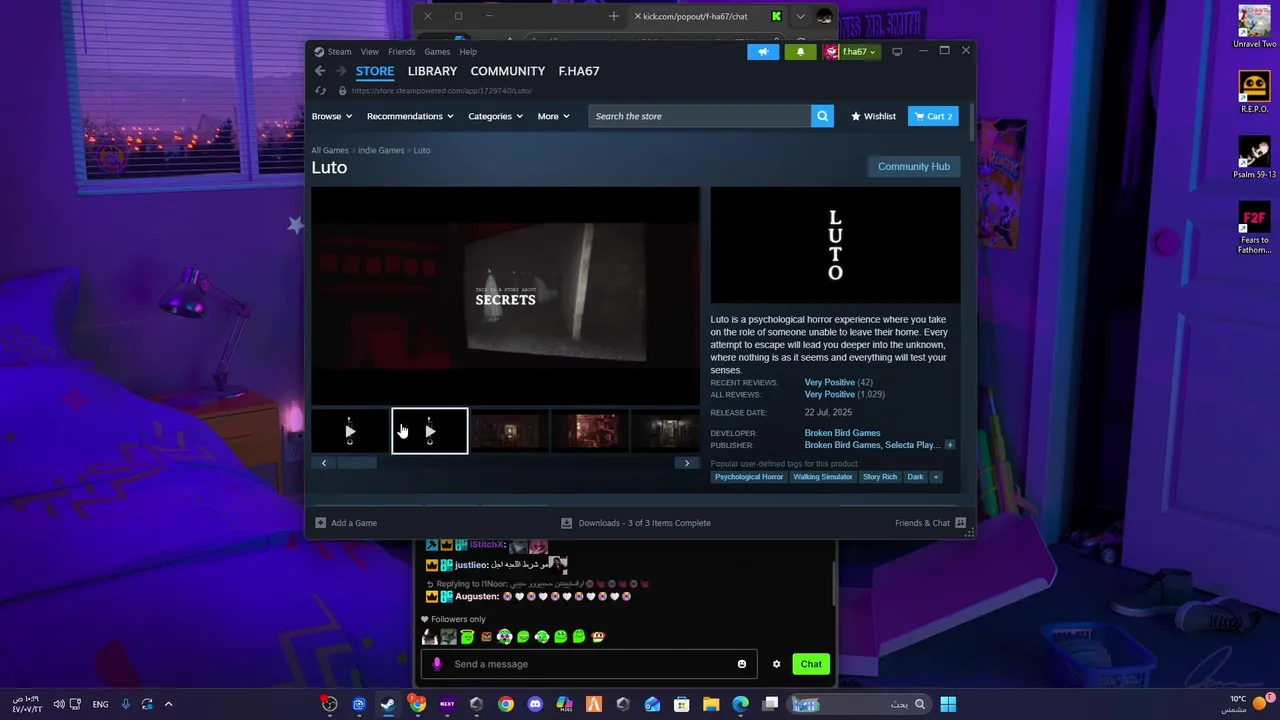
Task: Reload the Steam store page
Action: [x=320, y=91]
